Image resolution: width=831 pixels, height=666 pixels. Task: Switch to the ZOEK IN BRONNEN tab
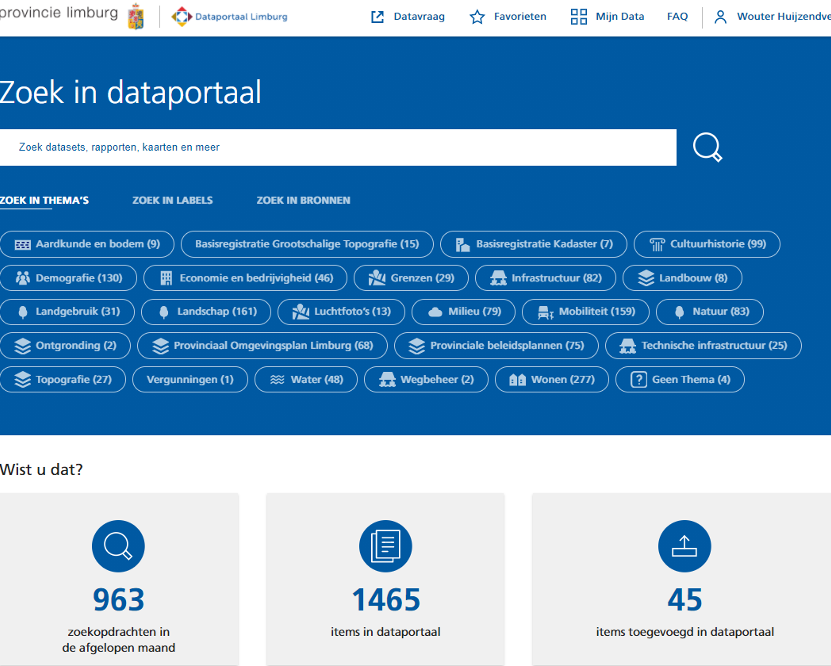[x=303, y=200]
